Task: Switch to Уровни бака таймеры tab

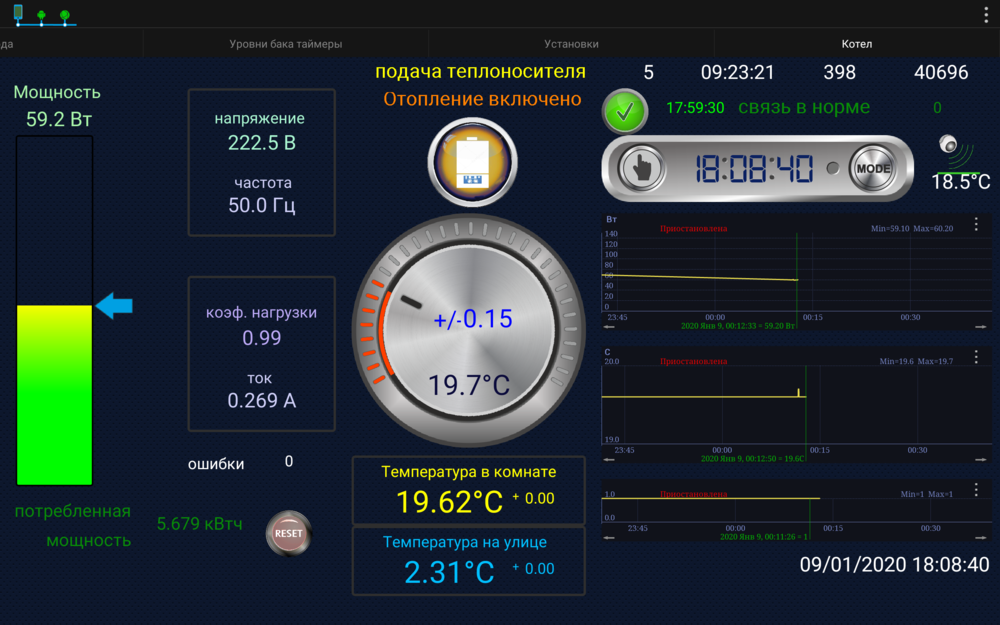Action: click(x=286, y=44)
